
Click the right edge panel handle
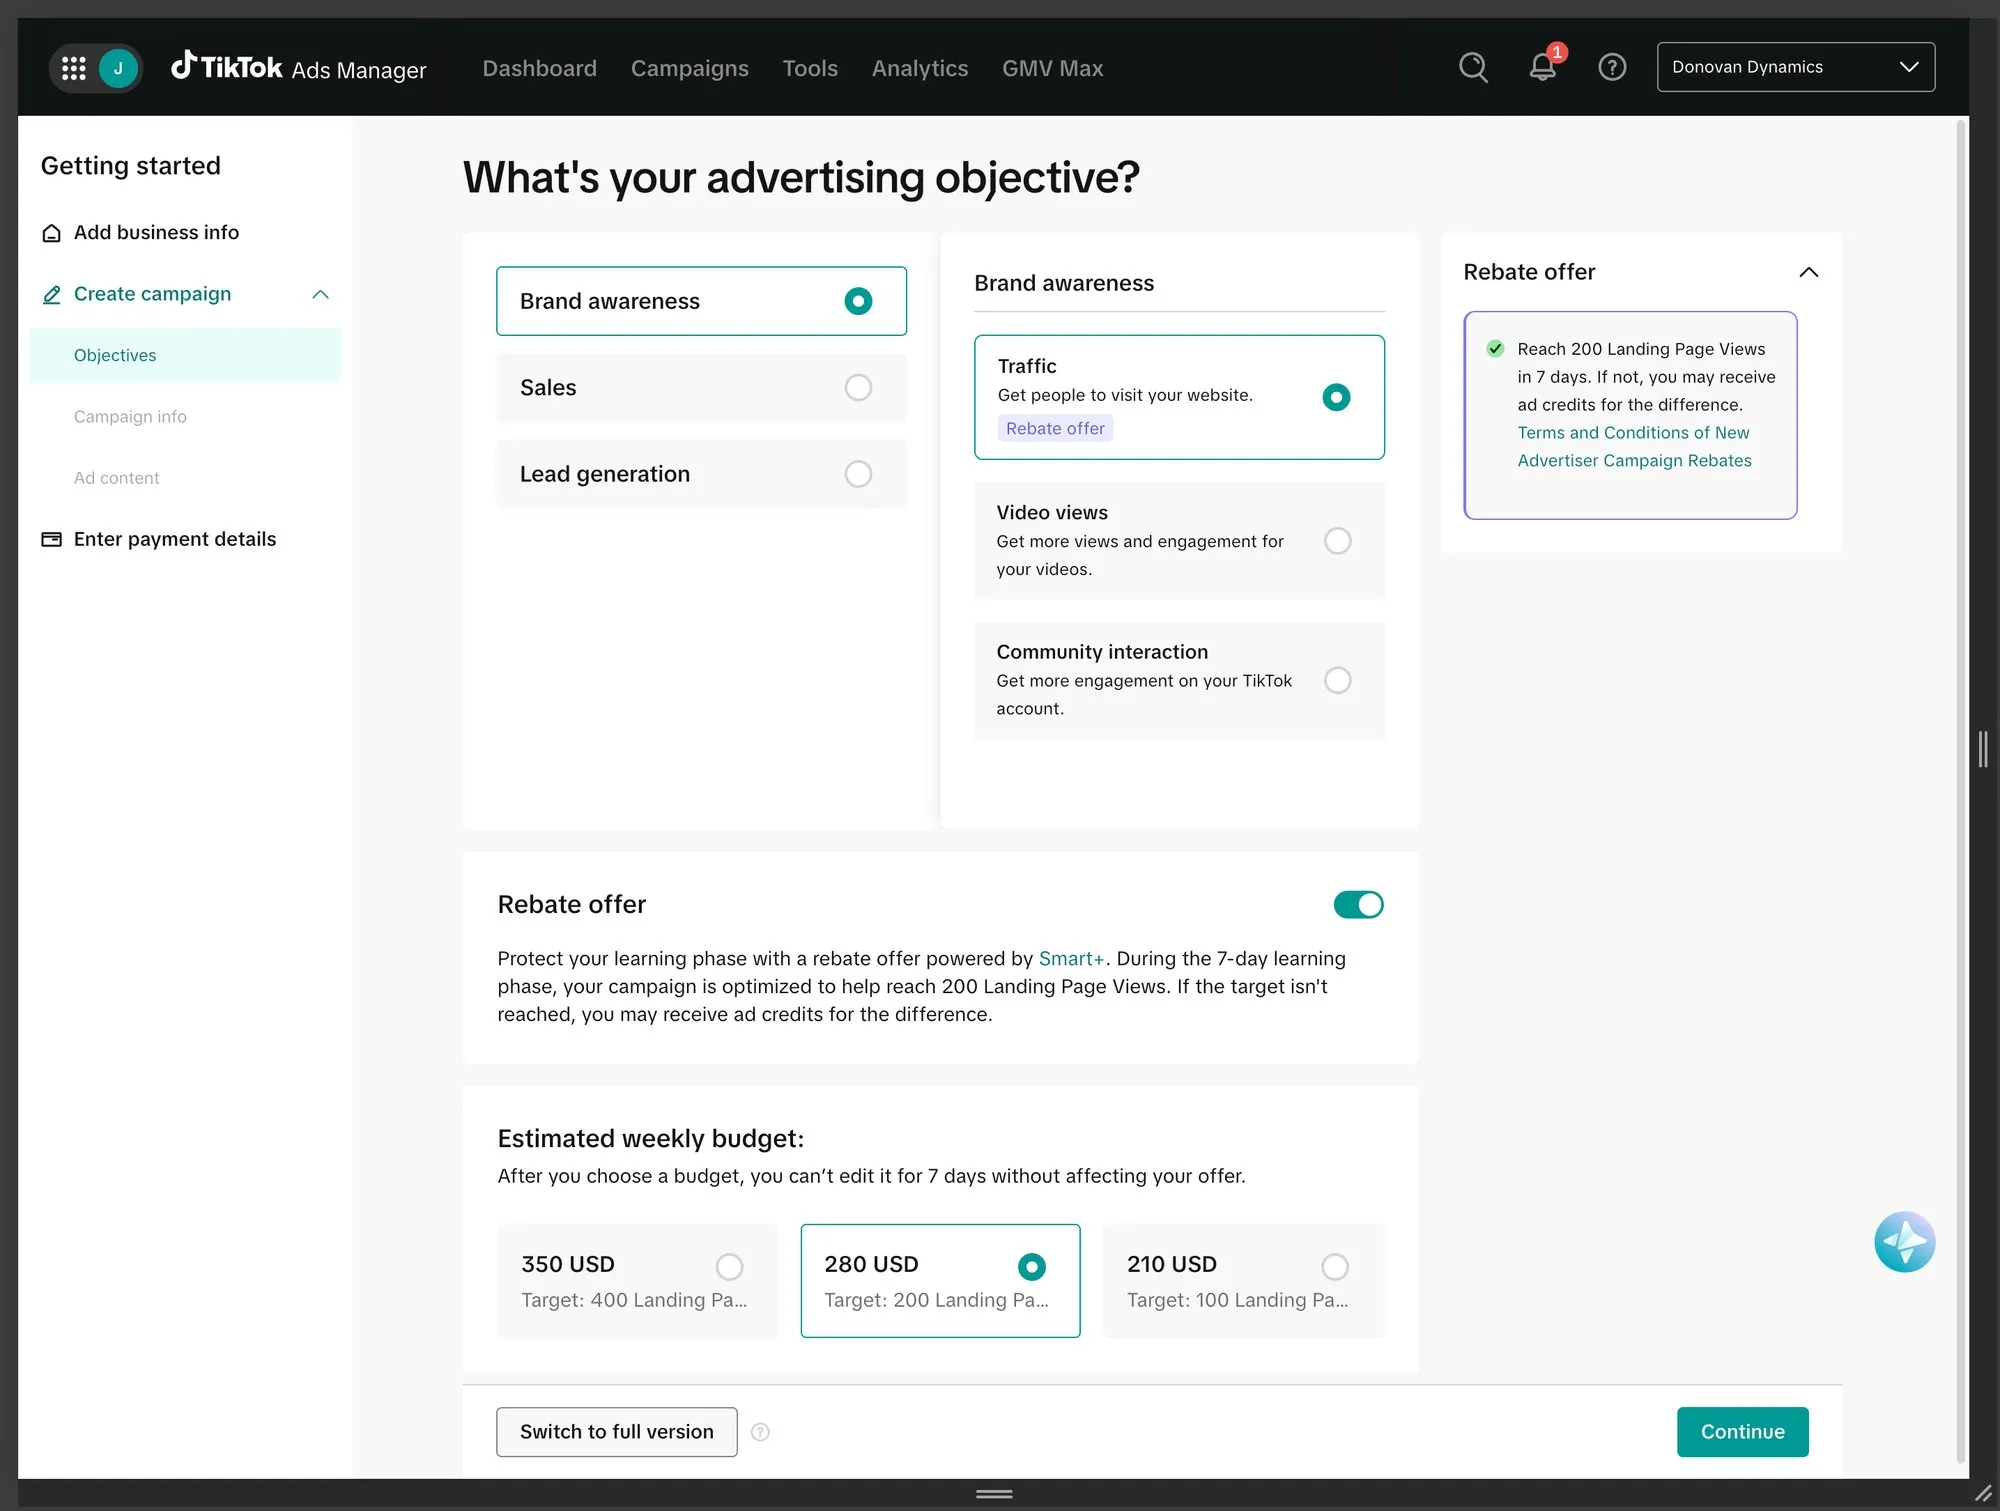pyautogui.click(x=1983, y=748)
